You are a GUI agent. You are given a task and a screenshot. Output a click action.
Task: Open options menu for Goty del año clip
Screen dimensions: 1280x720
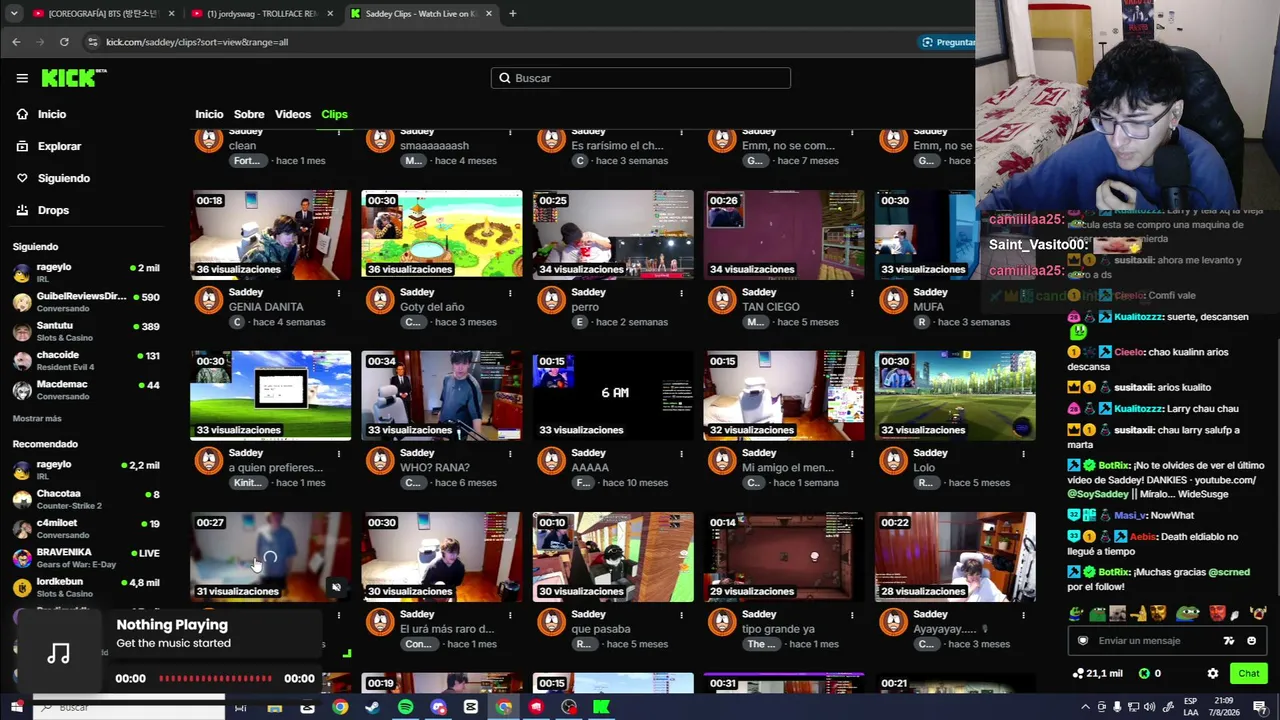pyautogui.click(x=510, y=293)
